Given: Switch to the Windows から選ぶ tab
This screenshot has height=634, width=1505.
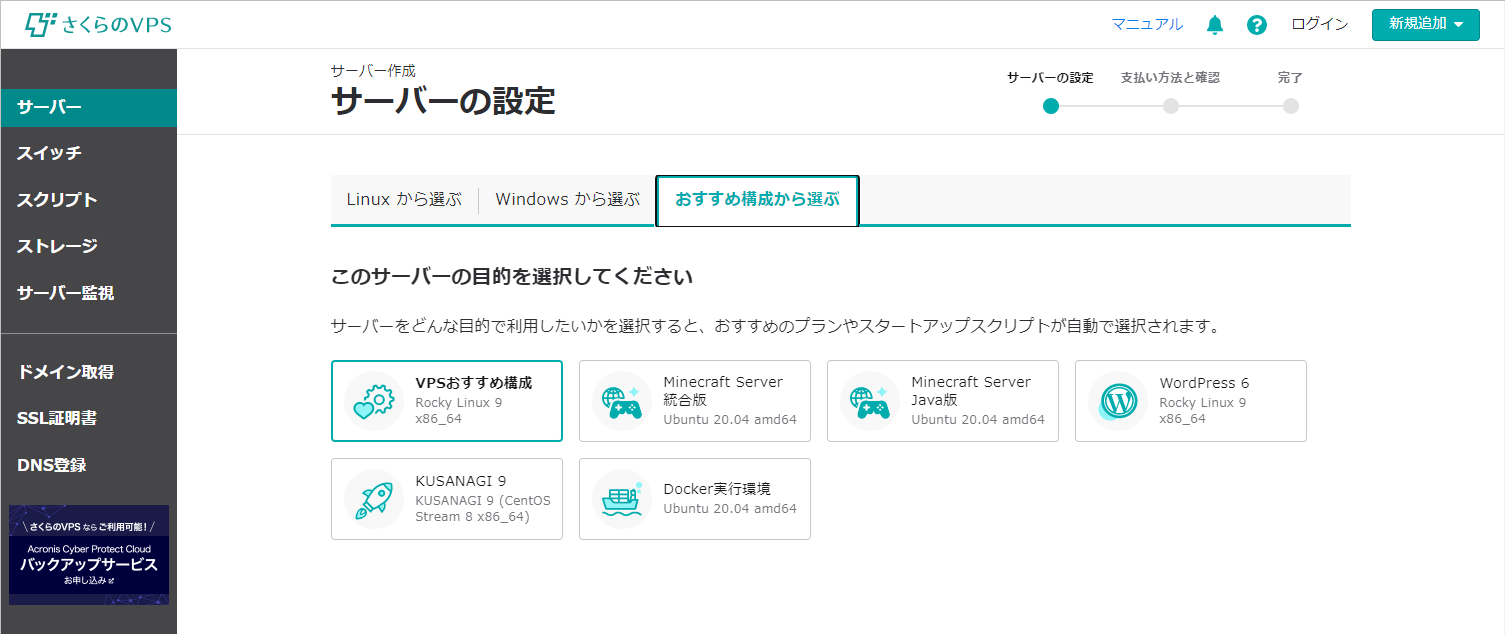Looking at the screenshot, I should coord(567,199).
